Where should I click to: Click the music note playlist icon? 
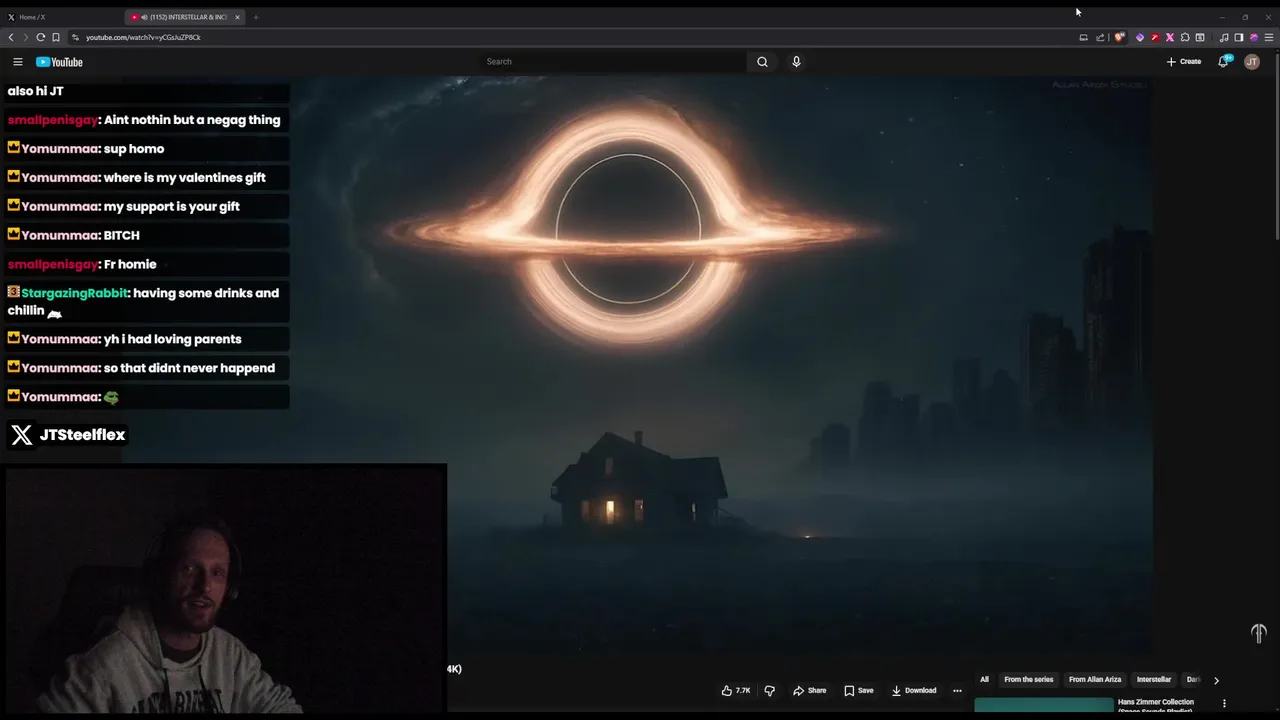tap(1224, 37)
